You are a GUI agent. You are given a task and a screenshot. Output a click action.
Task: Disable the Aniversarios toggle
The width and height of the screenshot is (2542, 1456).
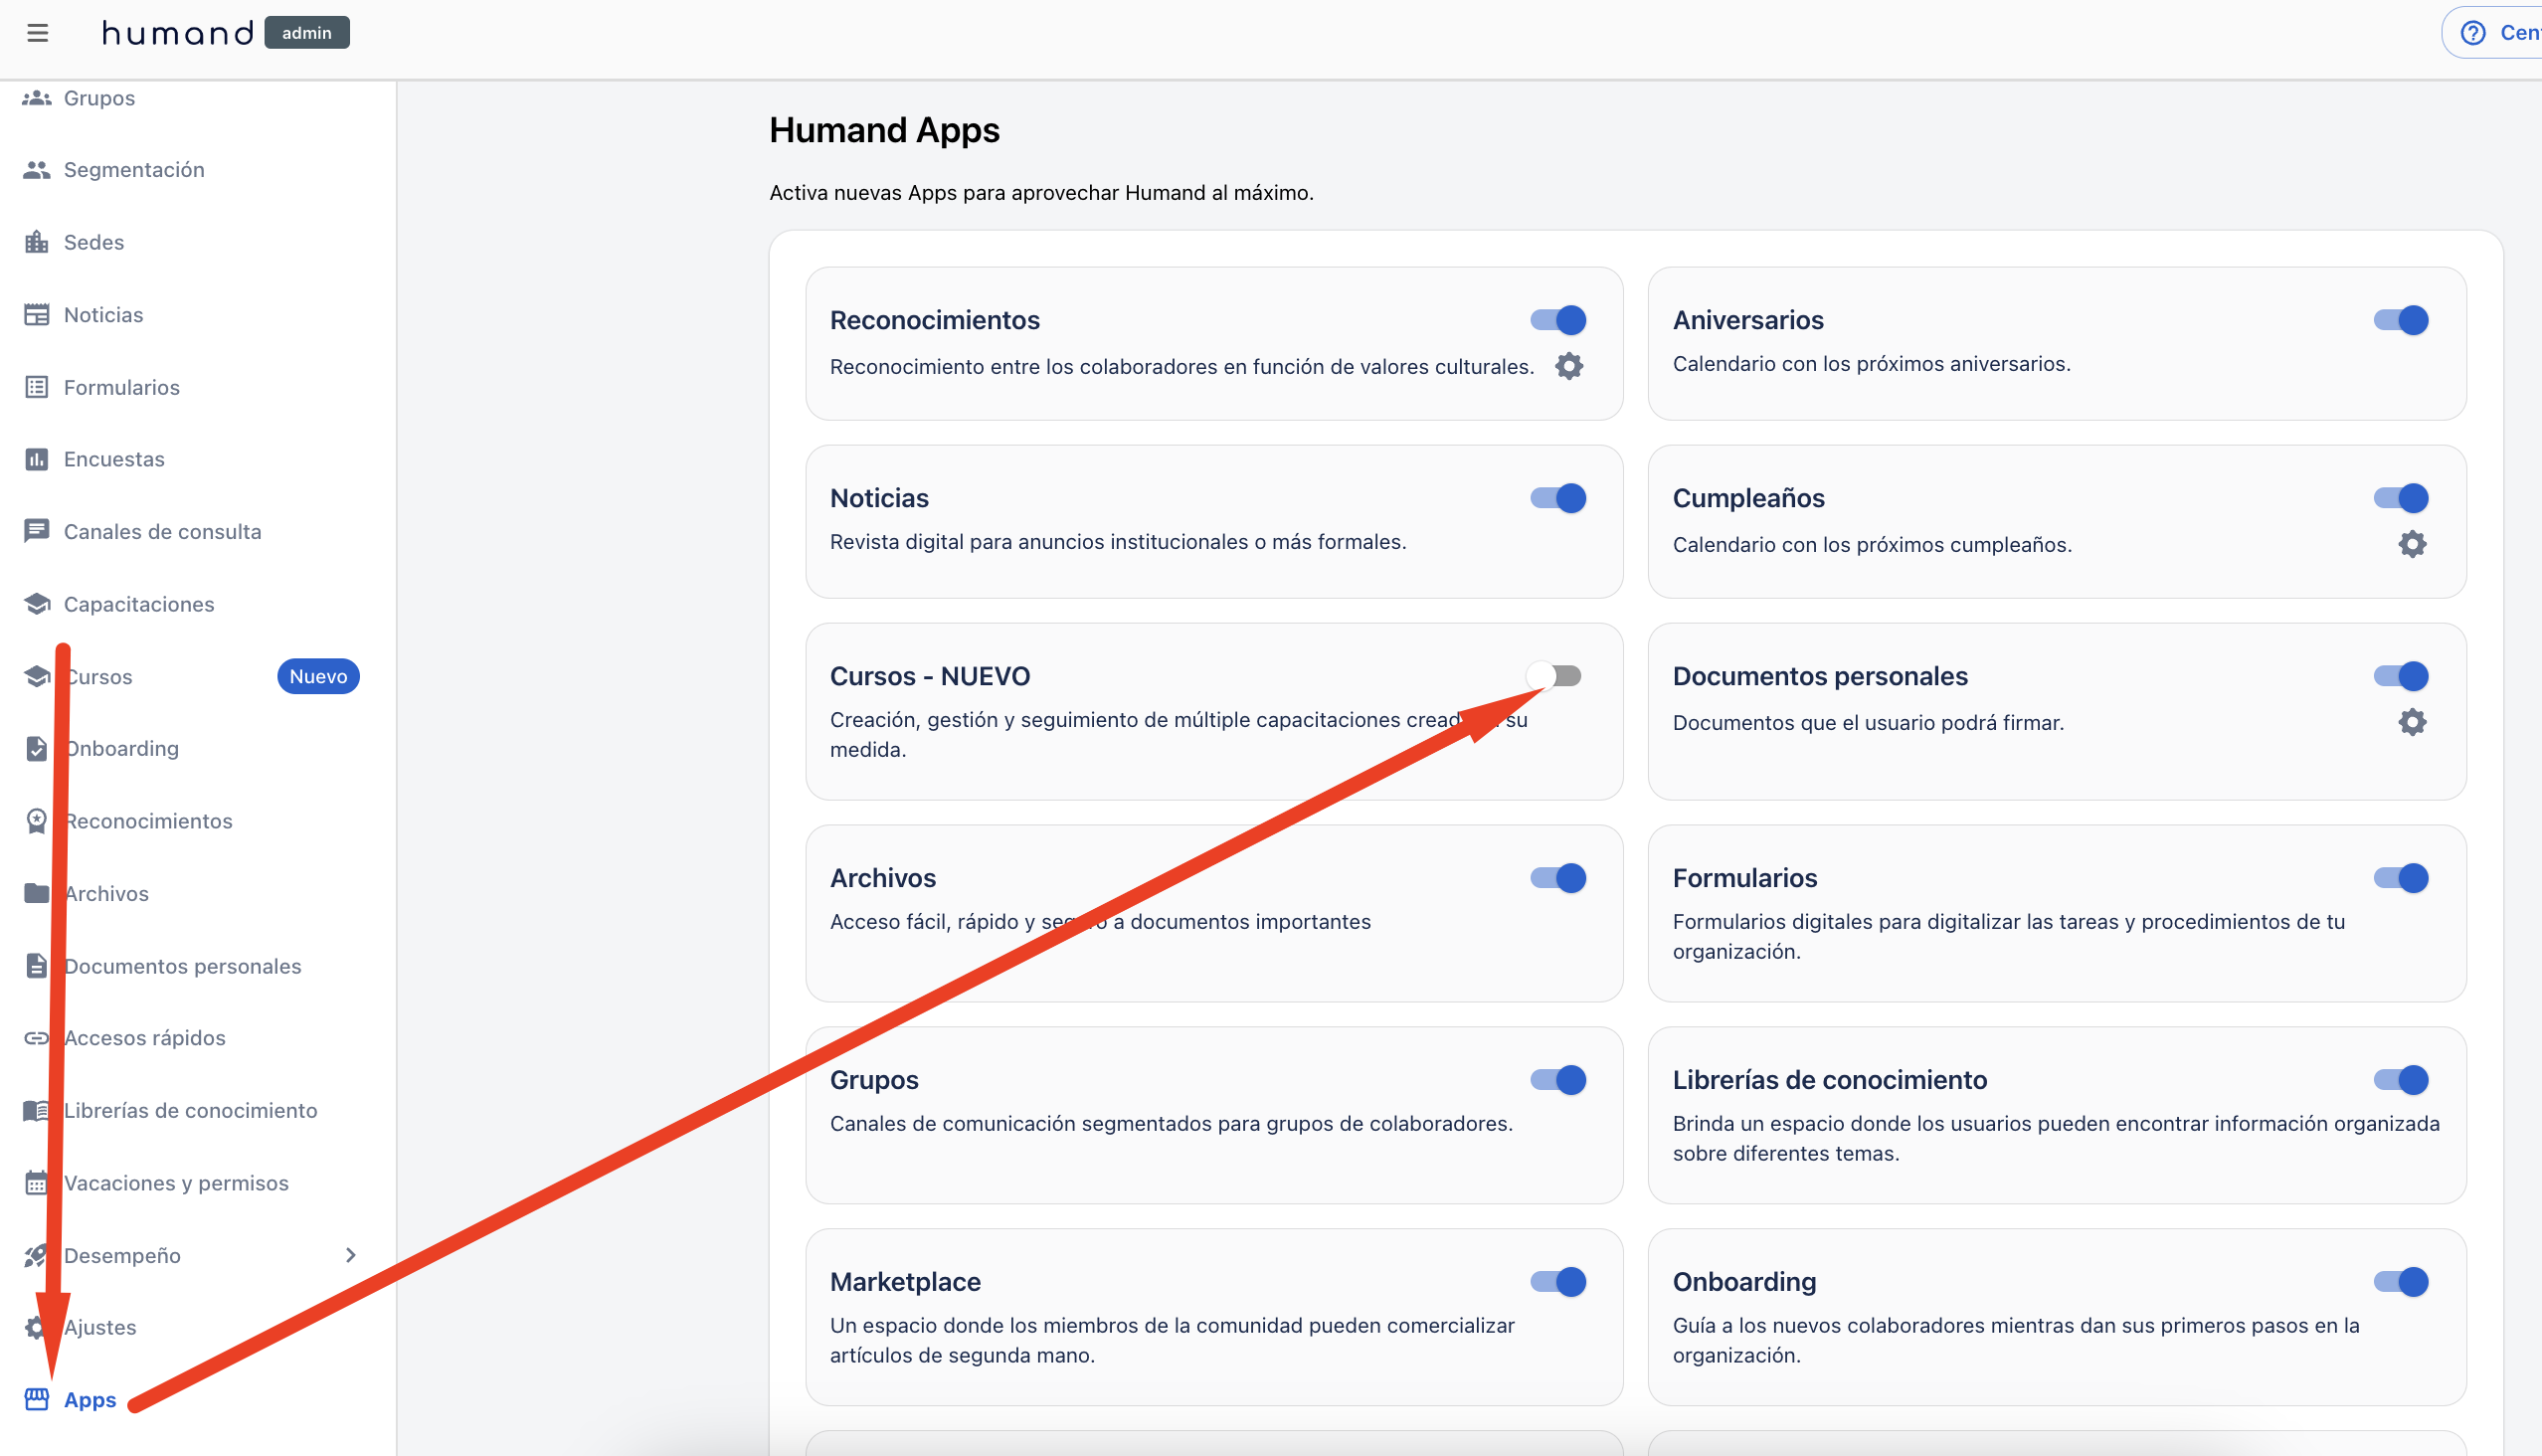click(x=2400, y=320)
